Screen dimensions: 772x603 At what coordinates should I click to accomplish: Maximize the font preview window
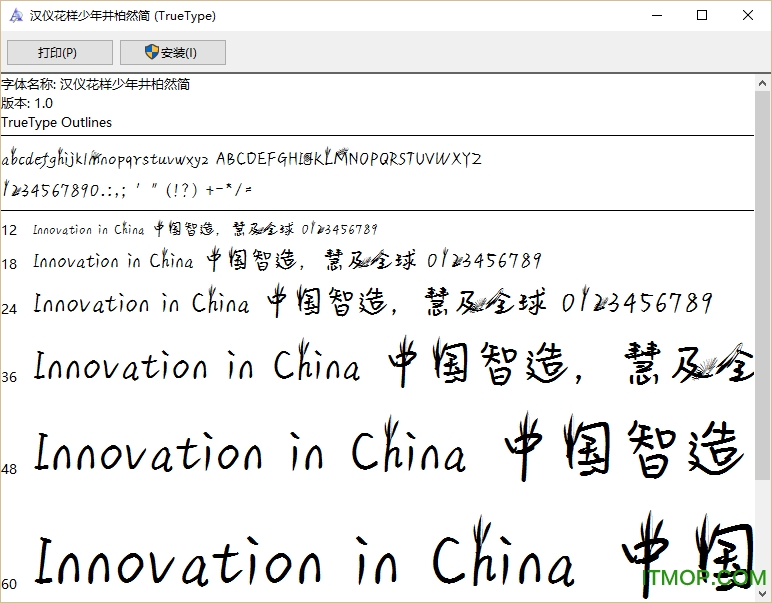(x=702, y=15)
